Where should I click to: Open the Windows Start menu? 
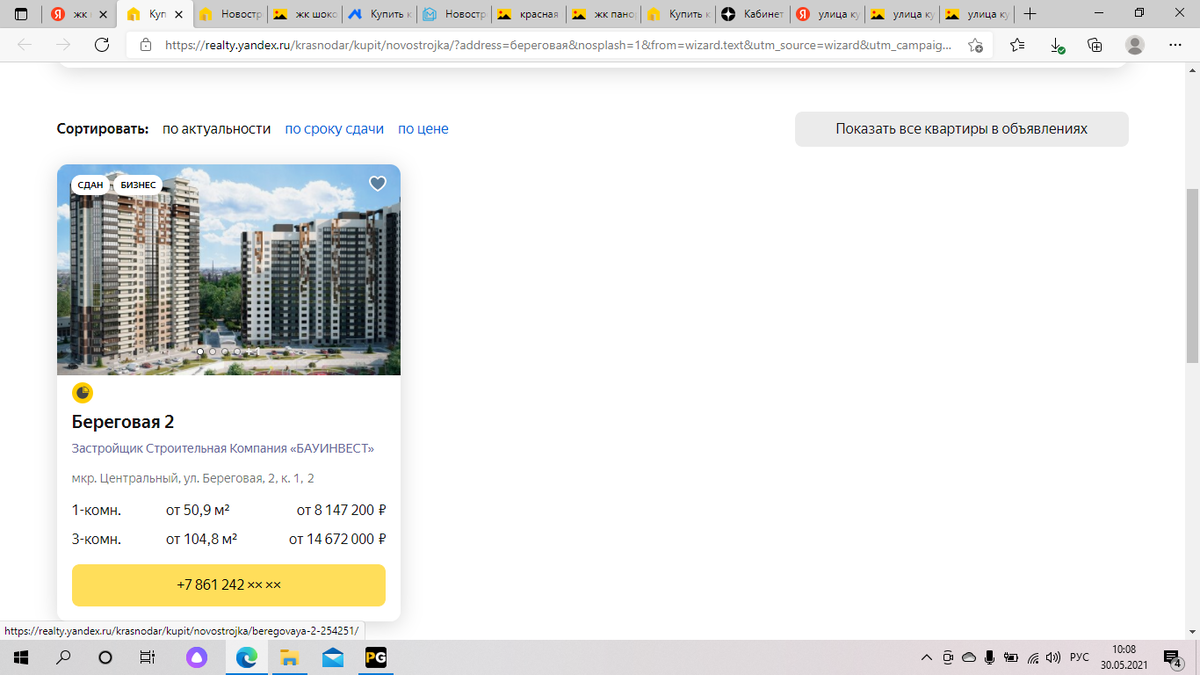20,658
